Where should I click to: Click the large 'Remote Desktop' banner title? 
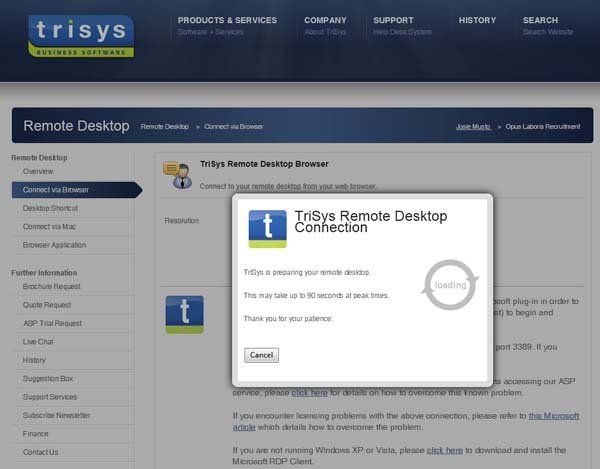(76, 126)
